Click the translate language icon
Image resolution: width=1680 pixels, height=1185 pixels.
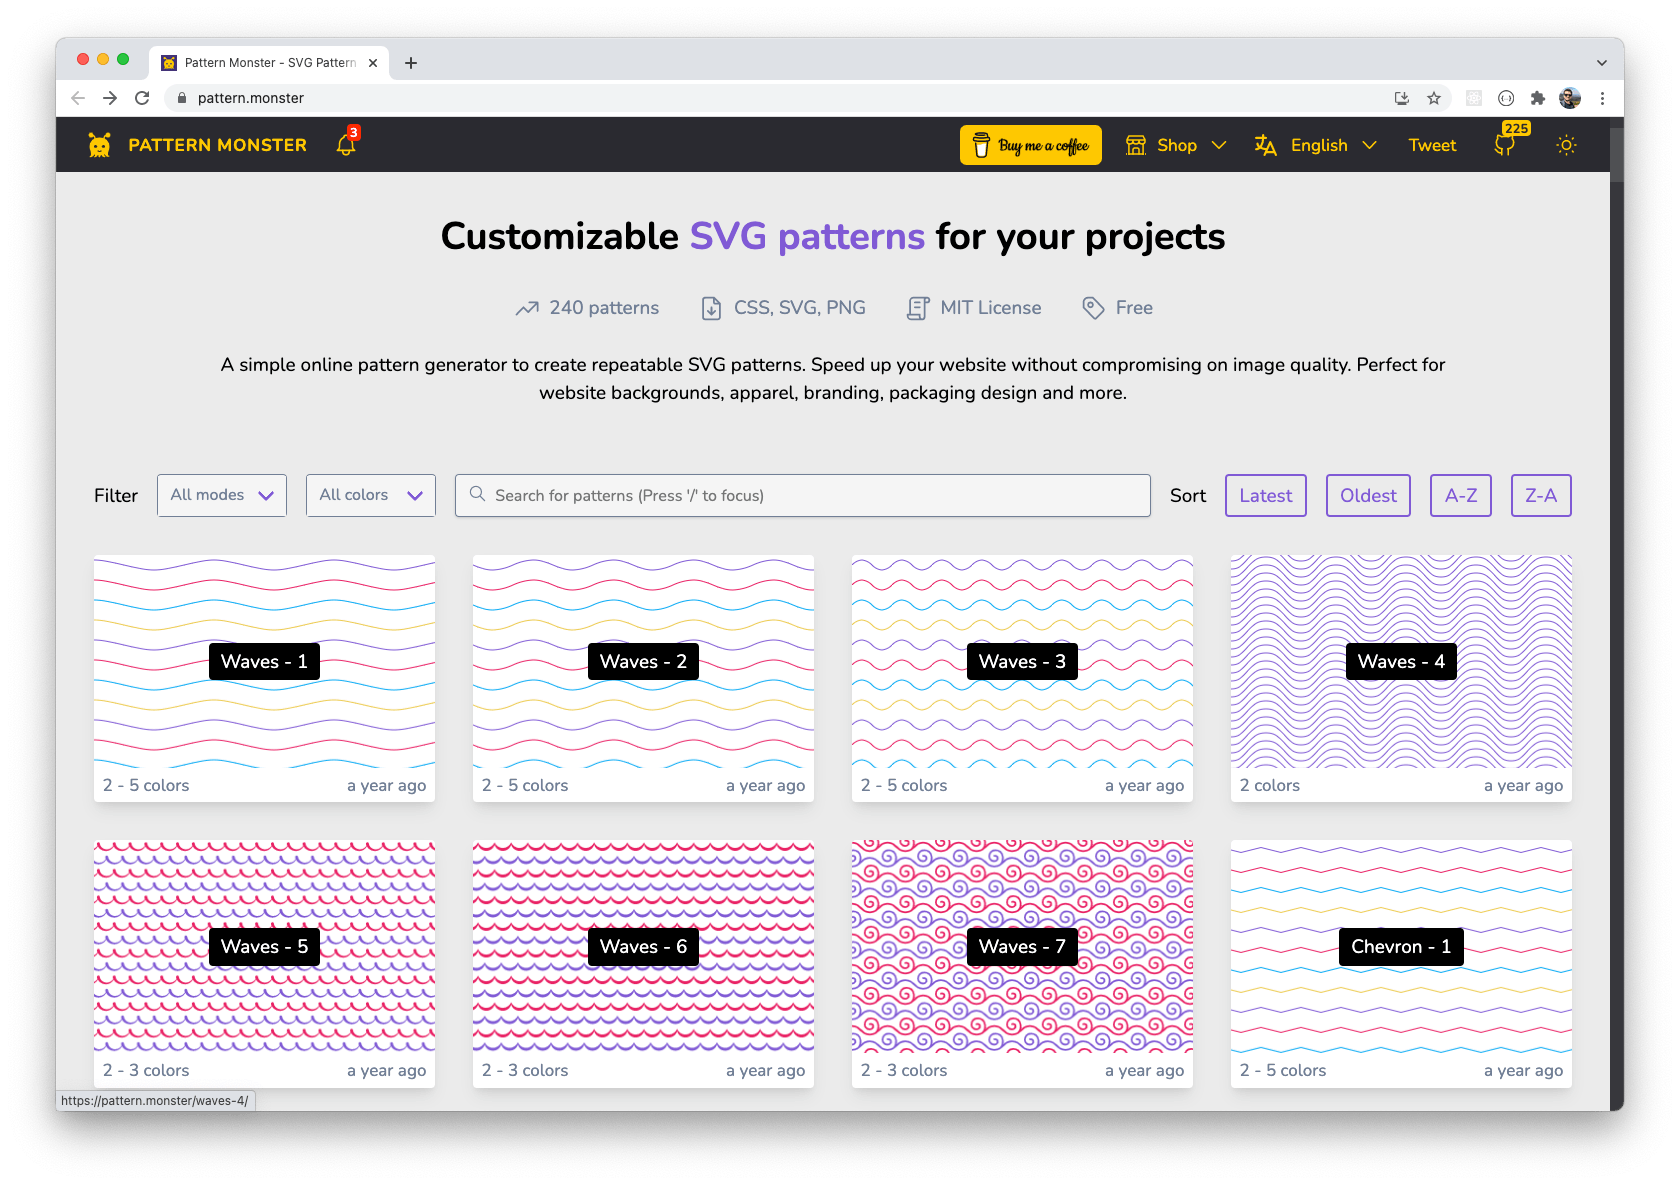1266,145
